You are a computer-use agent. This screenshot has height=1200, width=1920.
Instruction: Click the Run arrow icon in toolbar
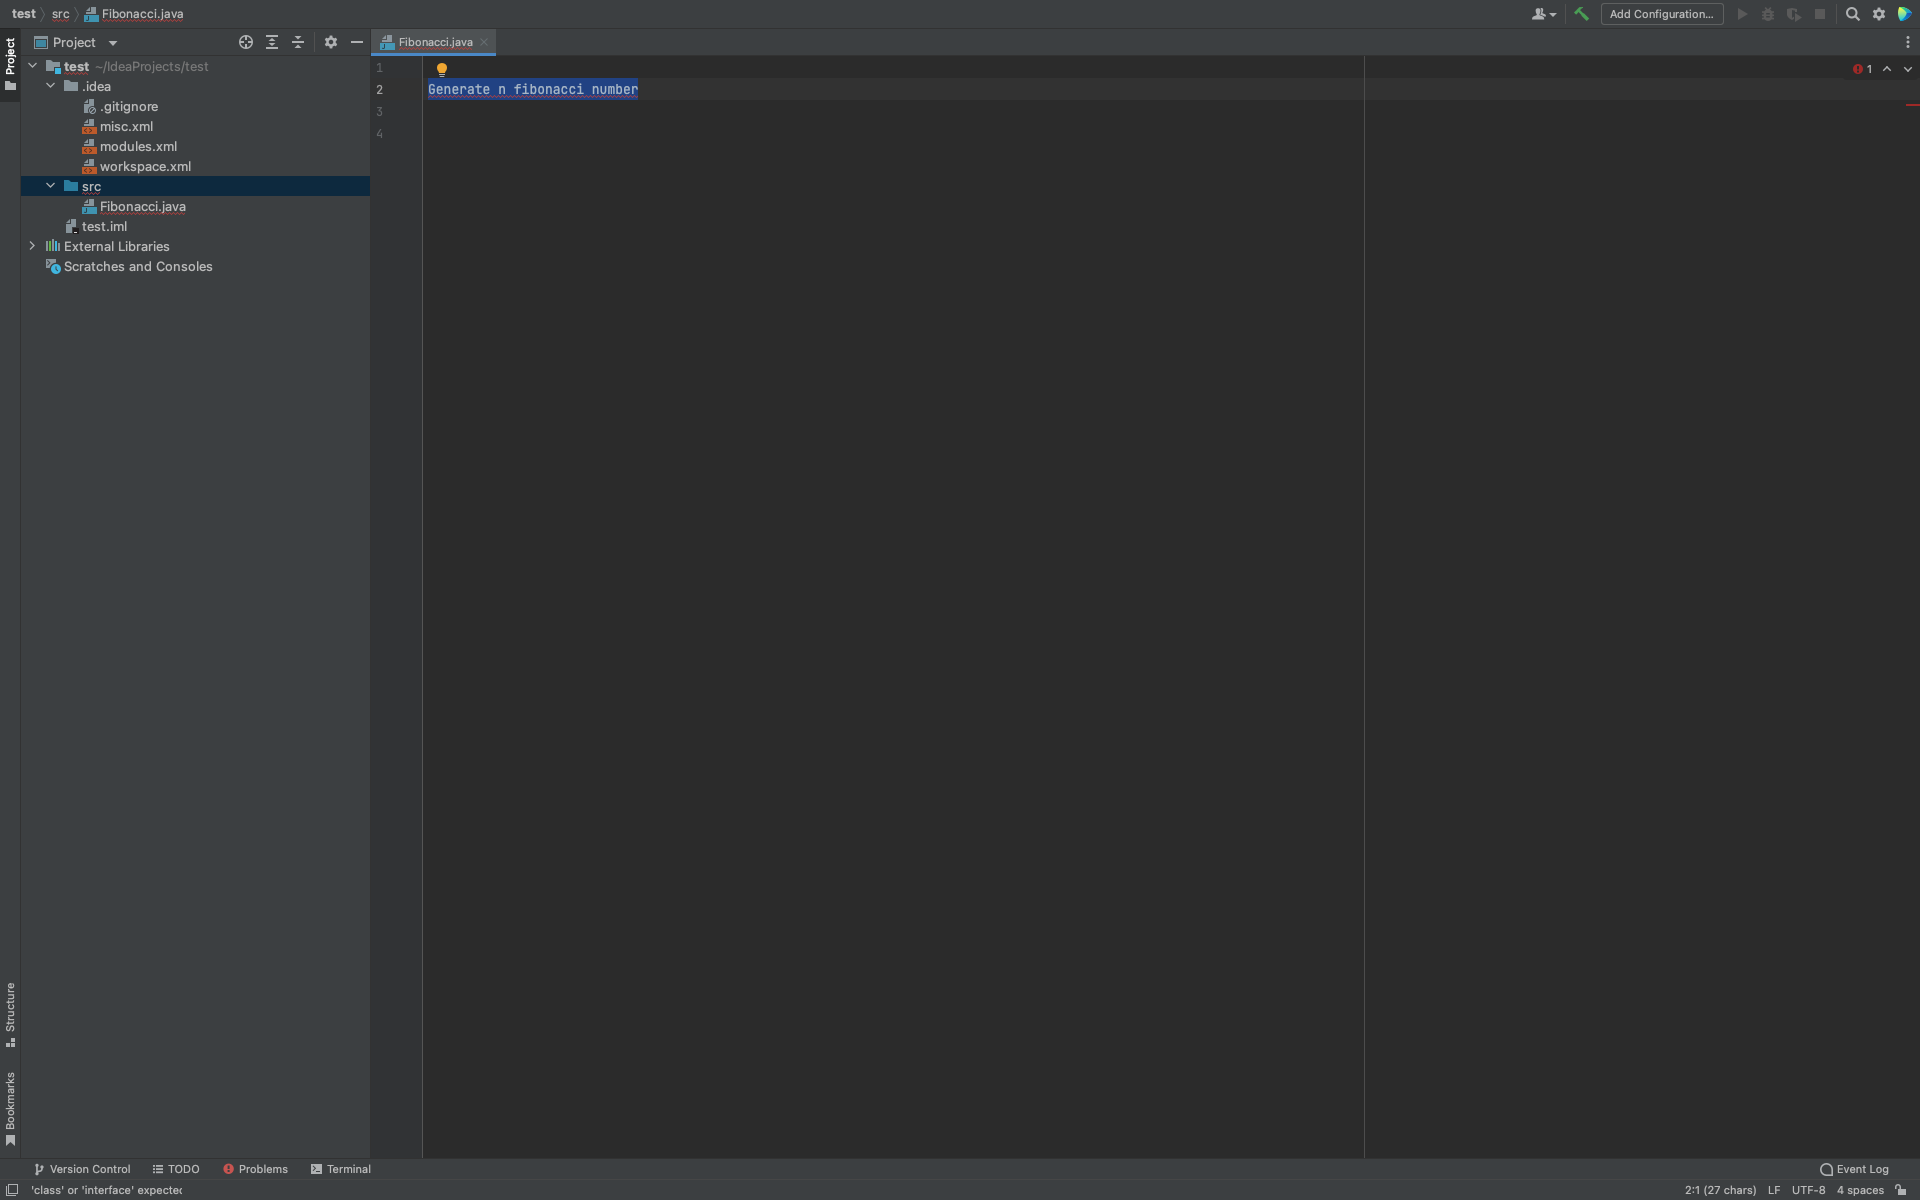(x=1742, y=14)
